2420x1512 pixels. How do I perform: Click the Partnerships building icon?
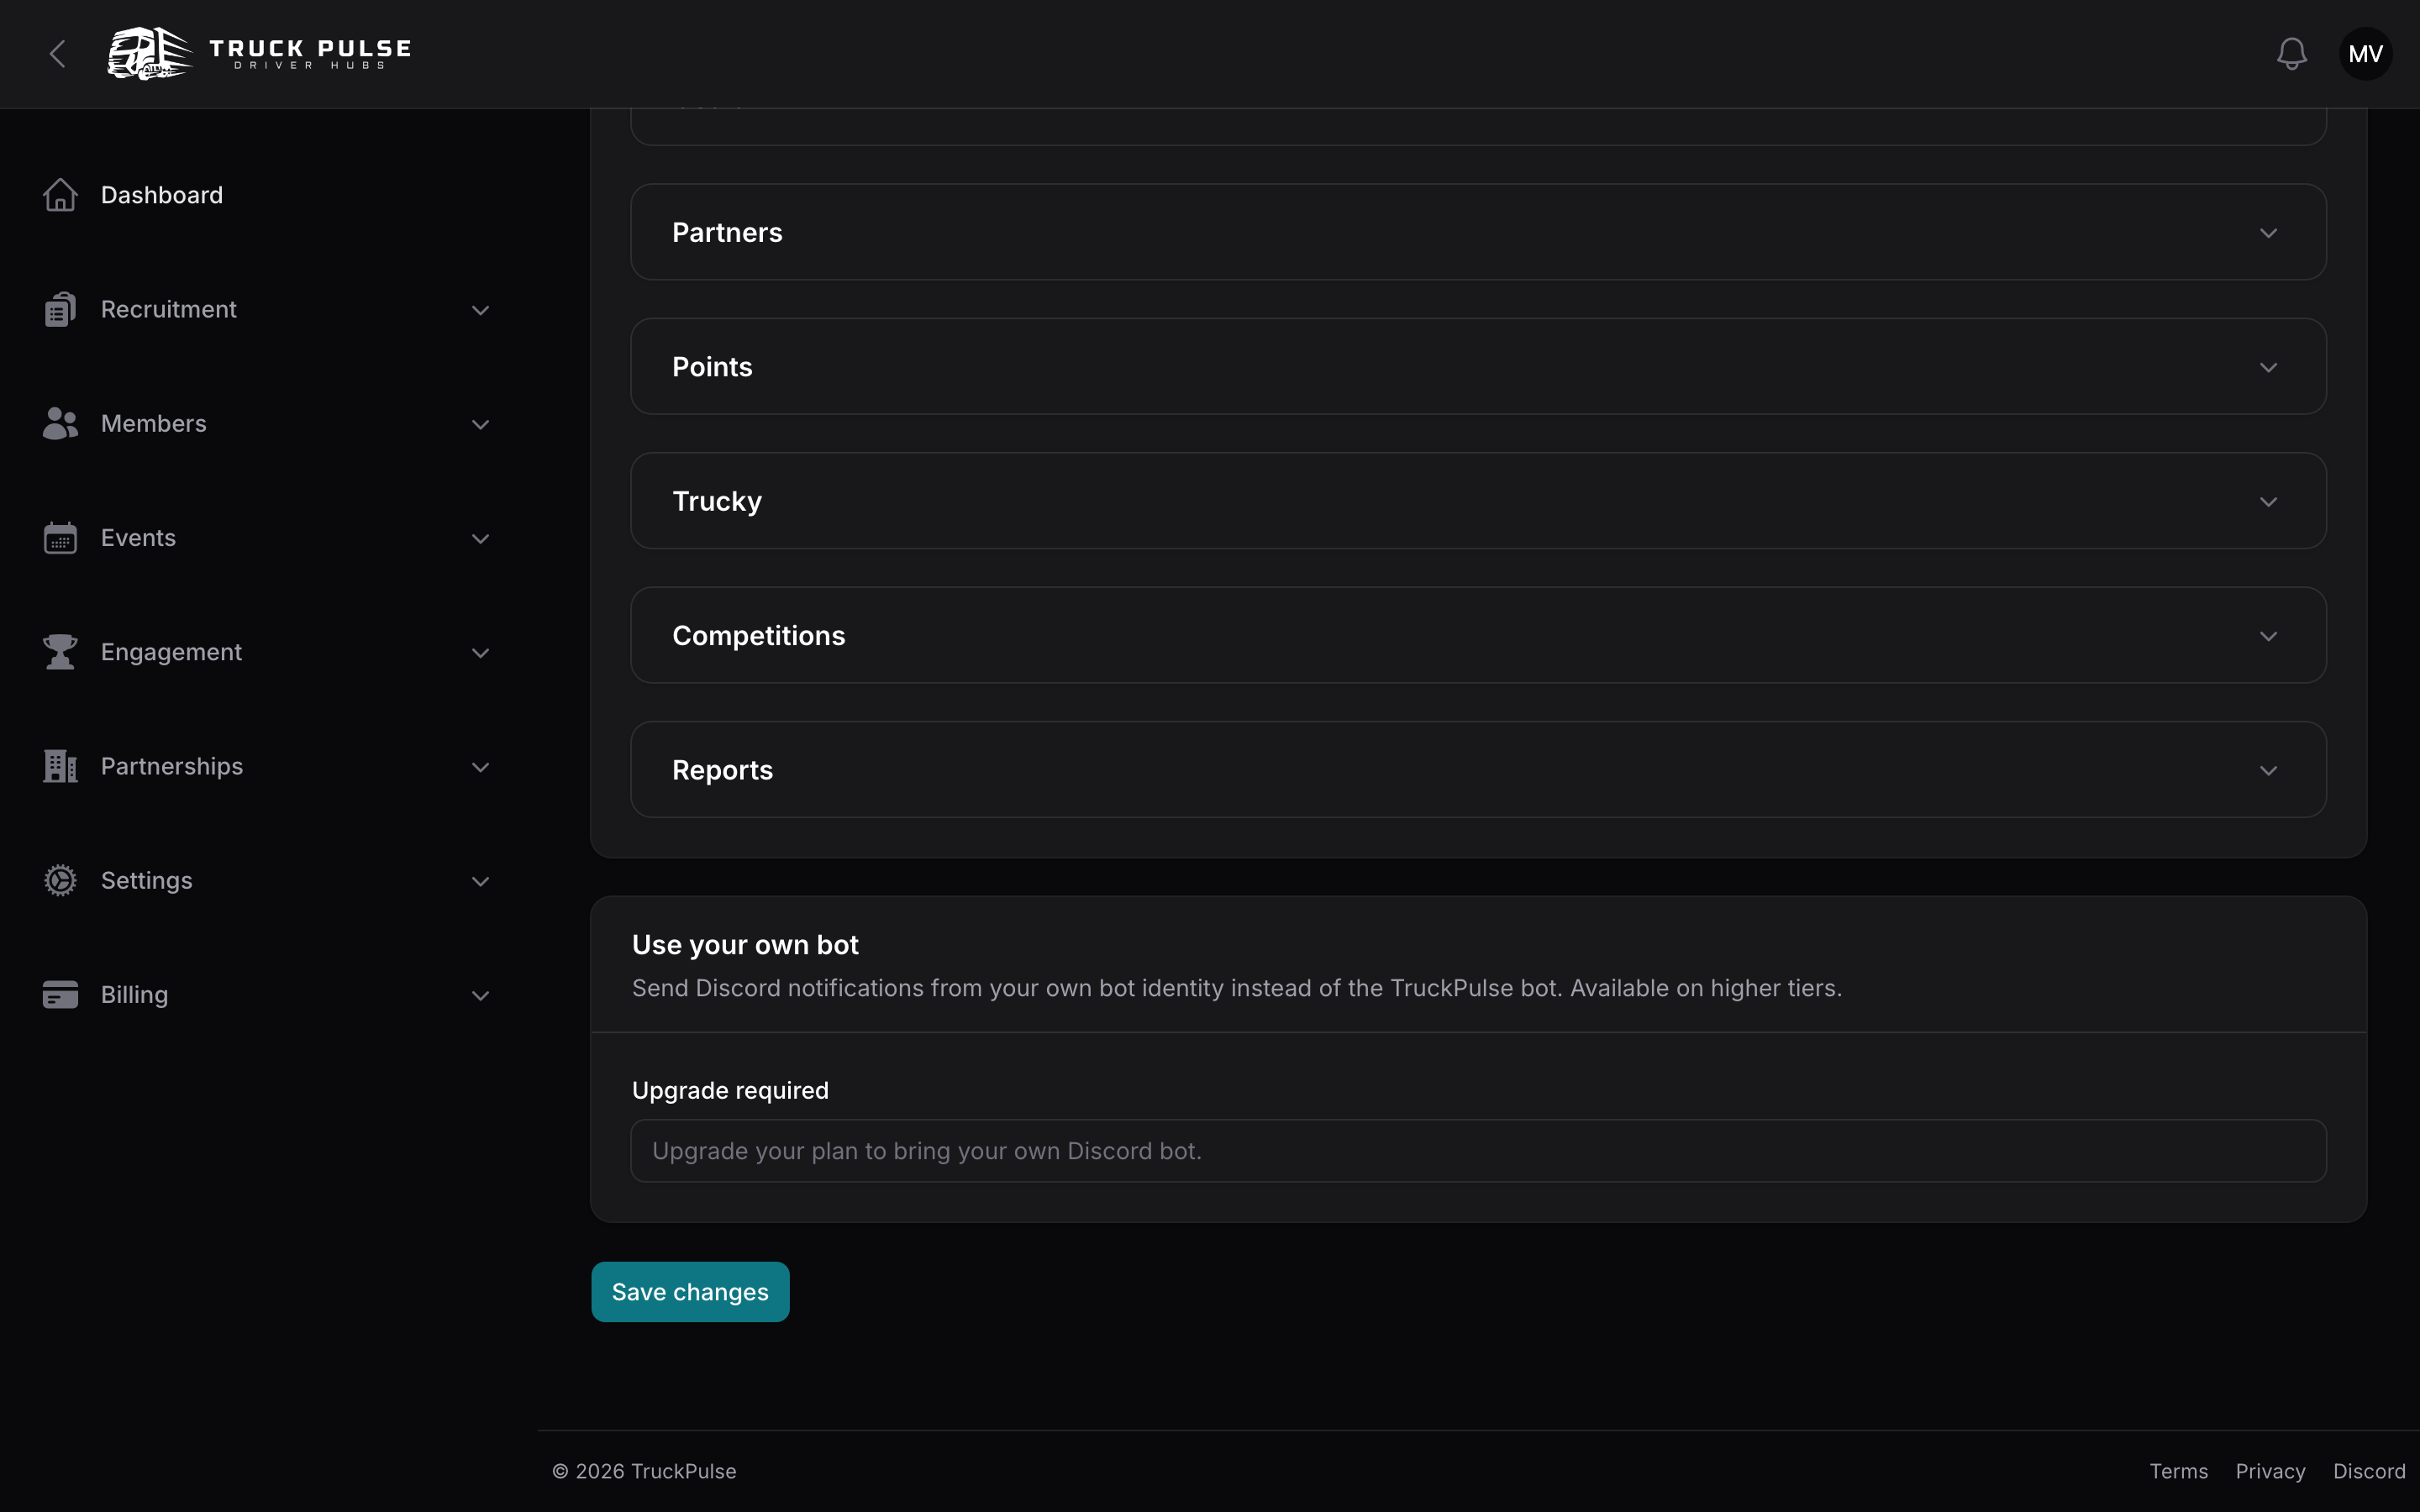pos(60,766)
